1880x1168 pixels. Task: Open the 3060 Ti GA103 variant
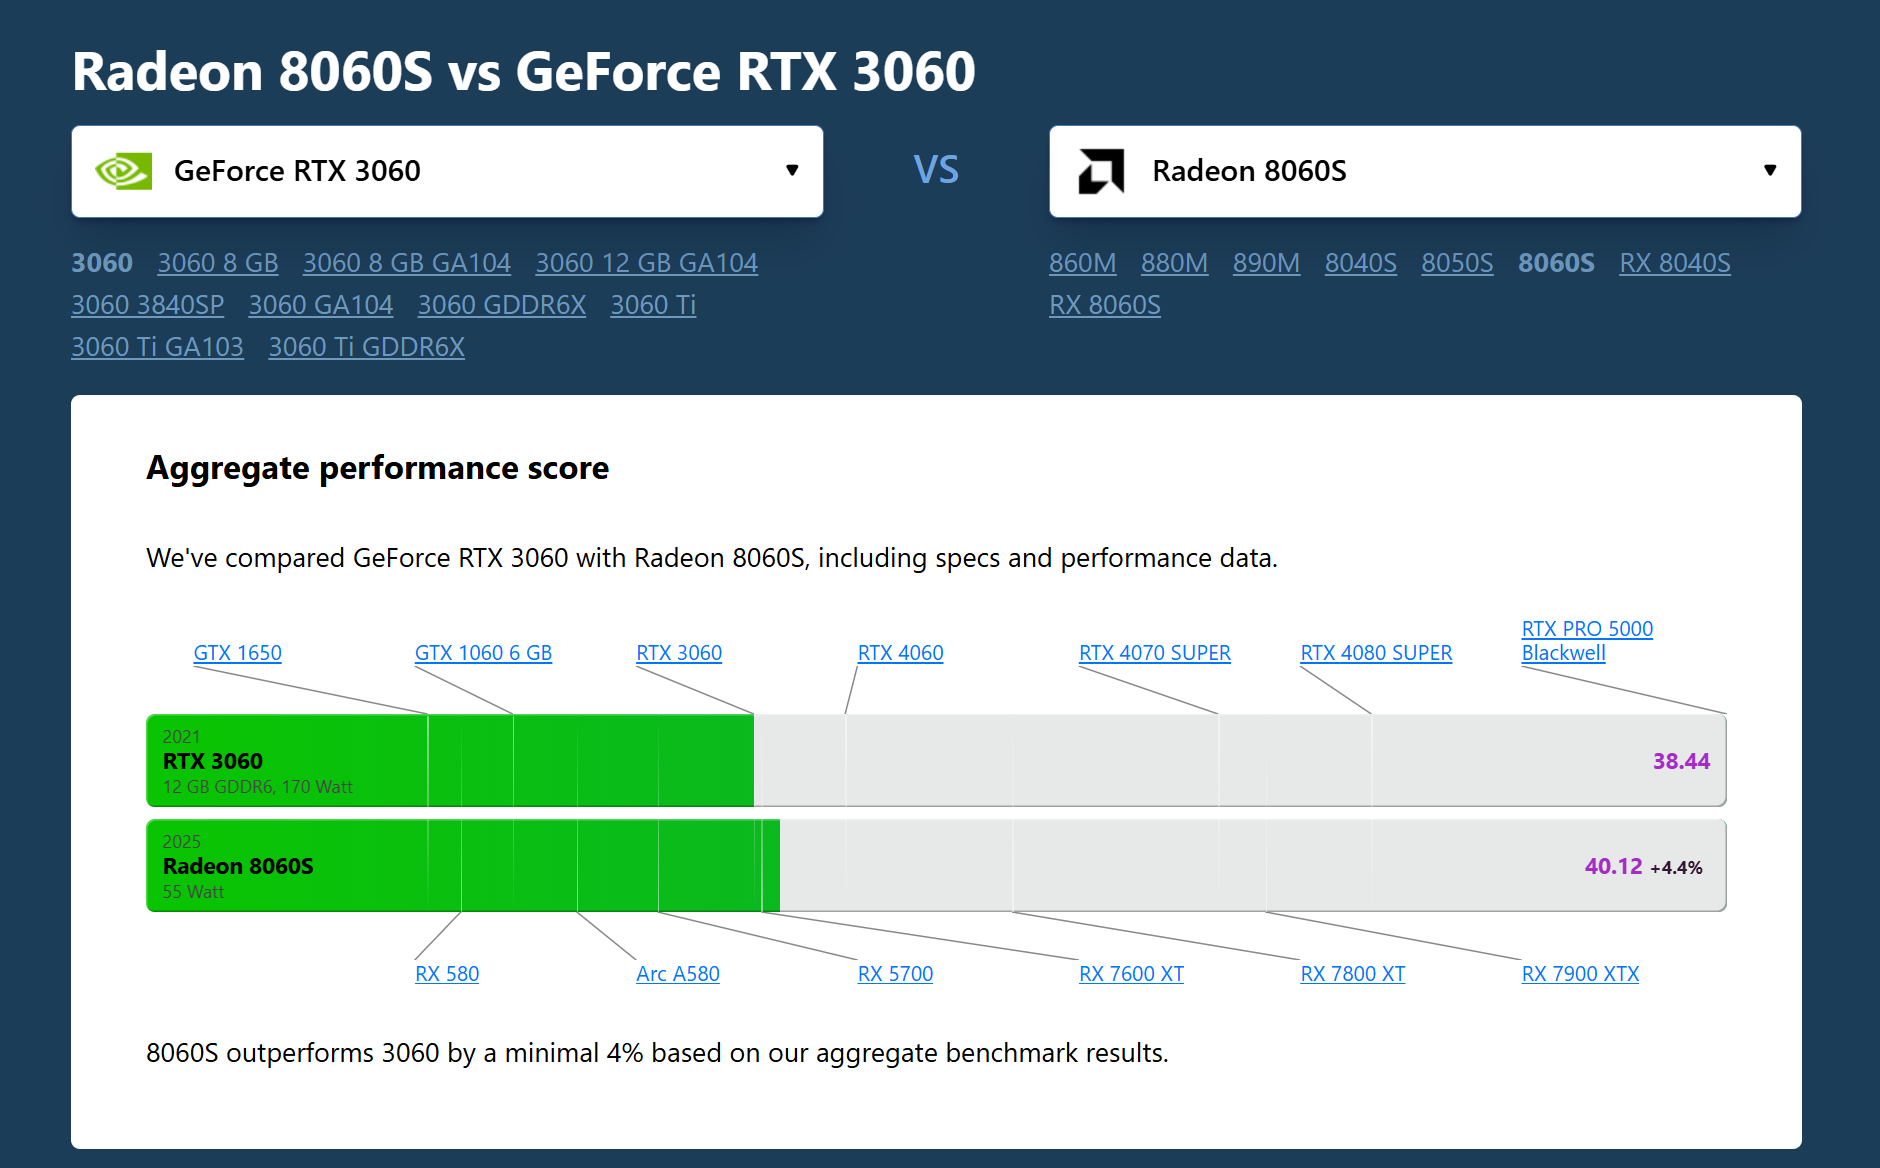158,347
